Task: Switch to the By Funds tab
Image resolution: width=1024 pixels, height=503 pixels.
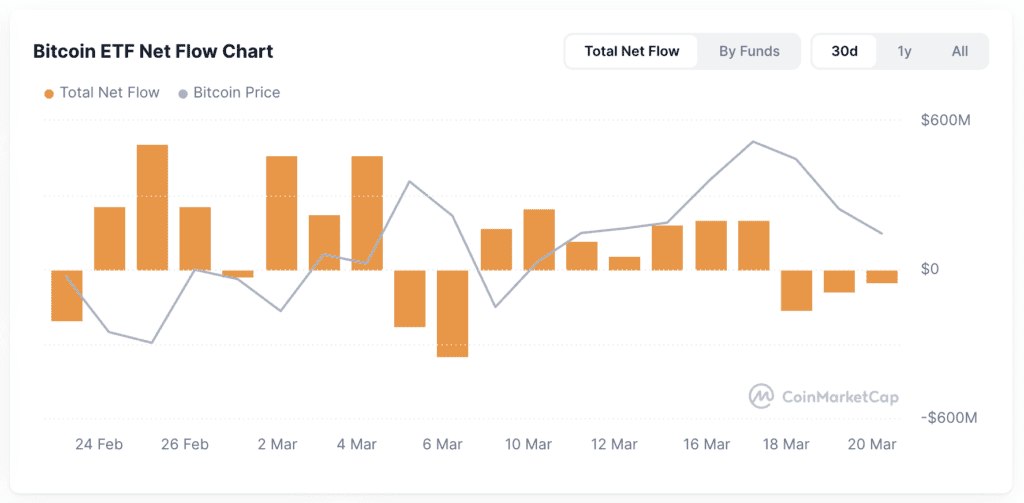Action: click(749, 51)
